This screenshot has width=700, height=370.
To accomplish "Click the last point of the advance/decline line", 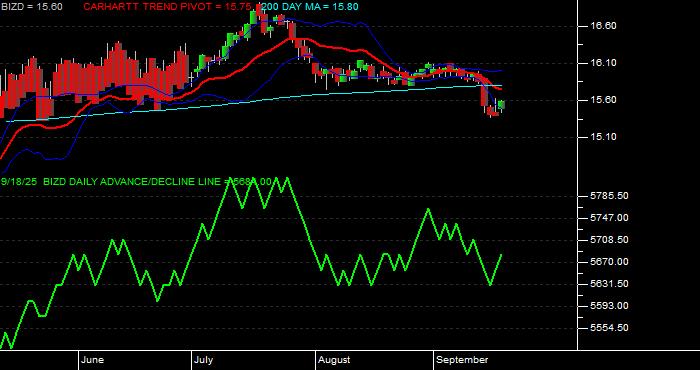I will click(x=501, y=254).
